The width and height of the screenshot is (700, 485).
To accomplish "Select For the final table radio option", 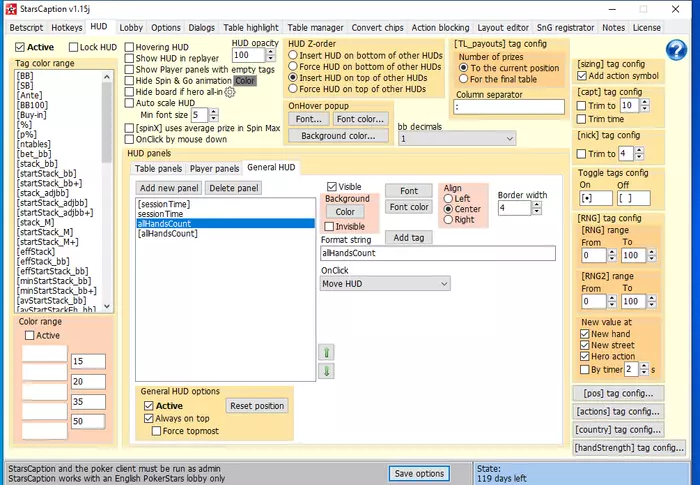I will (463, 79).
